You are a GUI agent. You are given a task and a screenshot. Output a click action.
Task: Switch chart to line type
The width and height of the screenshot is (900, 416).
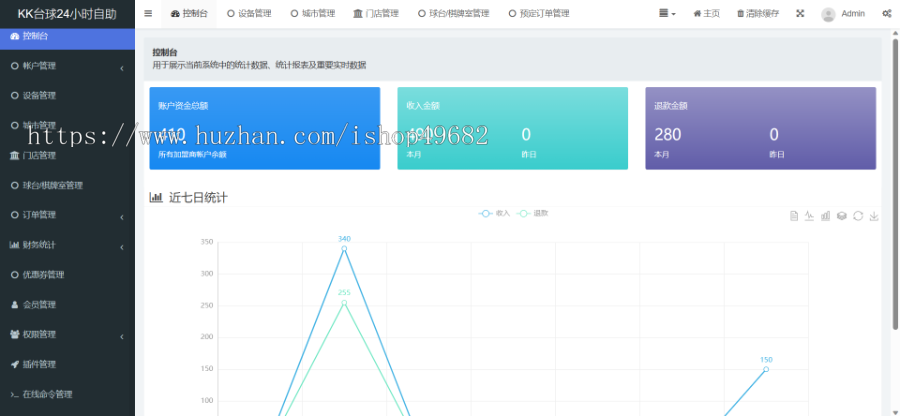coord(809,216)
